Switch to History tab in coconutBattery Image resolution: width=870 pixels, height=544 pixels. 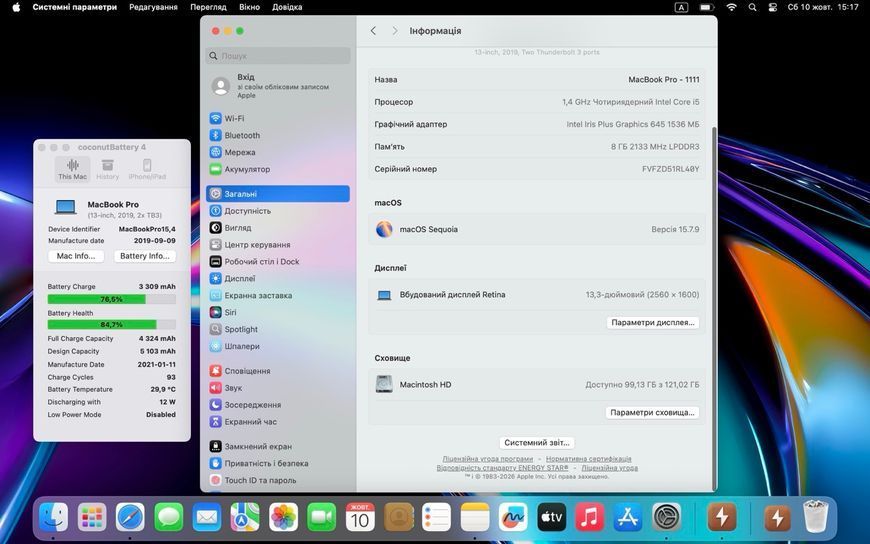point(108,169)
